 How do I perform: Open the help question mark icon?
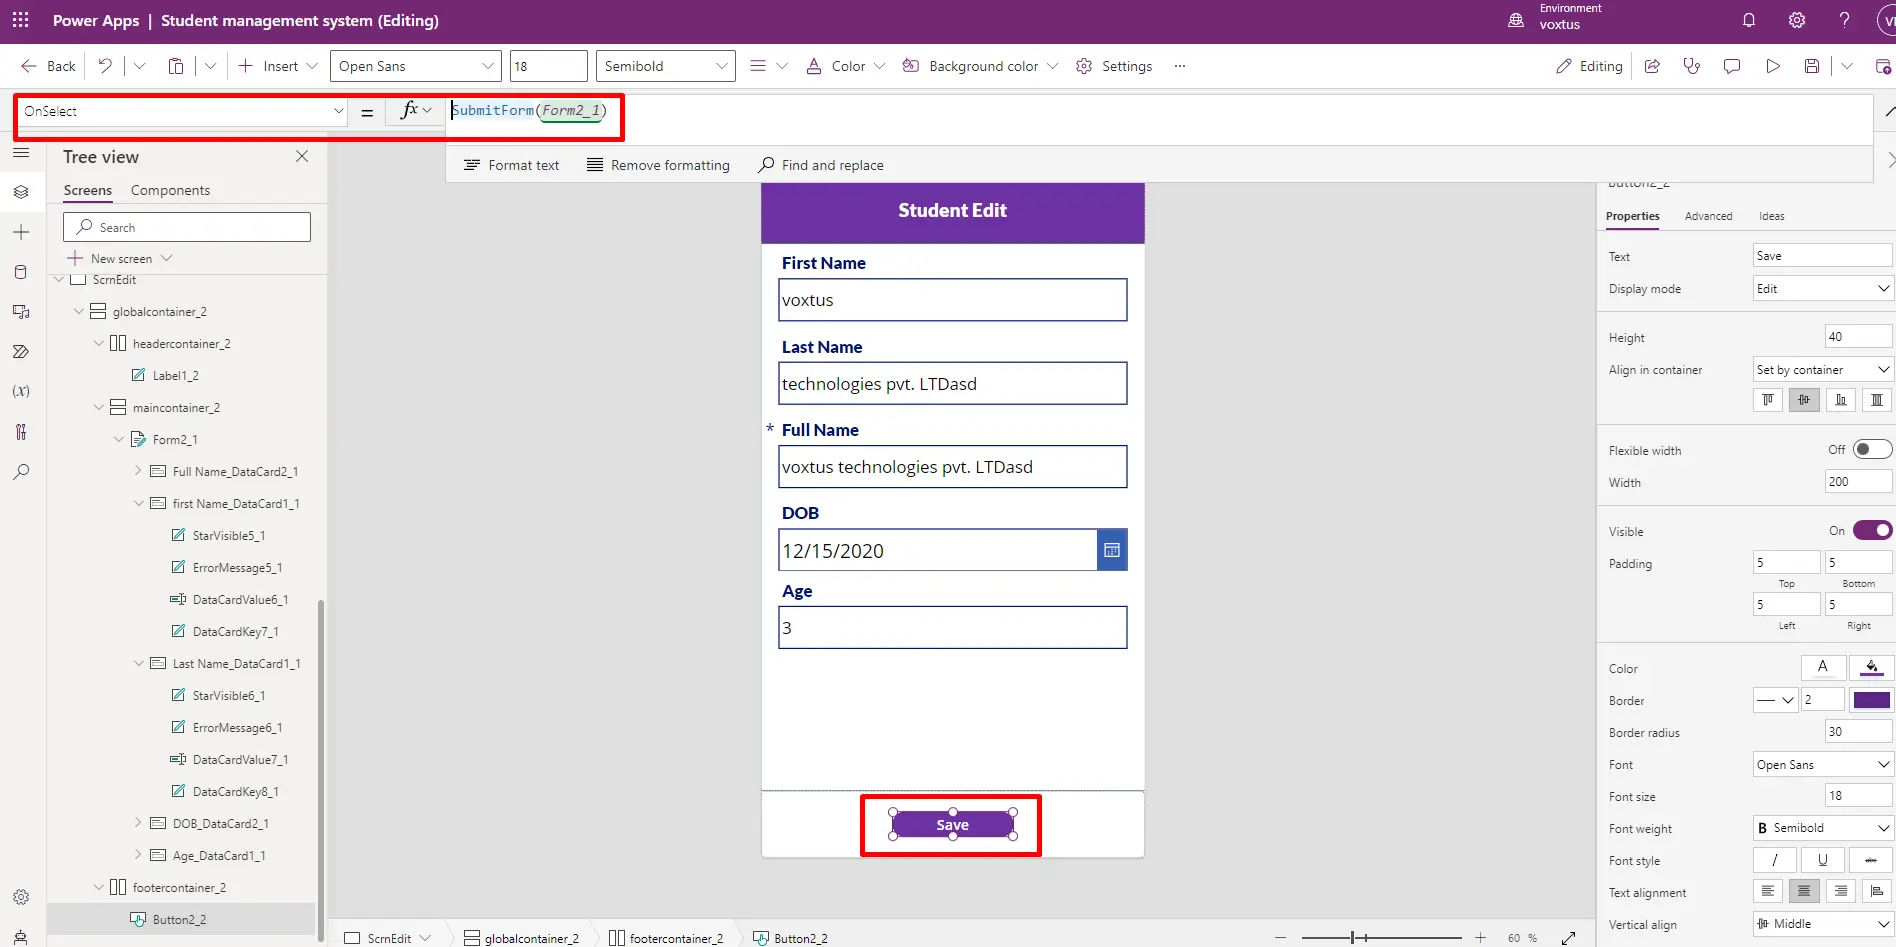coord(1845,20)
